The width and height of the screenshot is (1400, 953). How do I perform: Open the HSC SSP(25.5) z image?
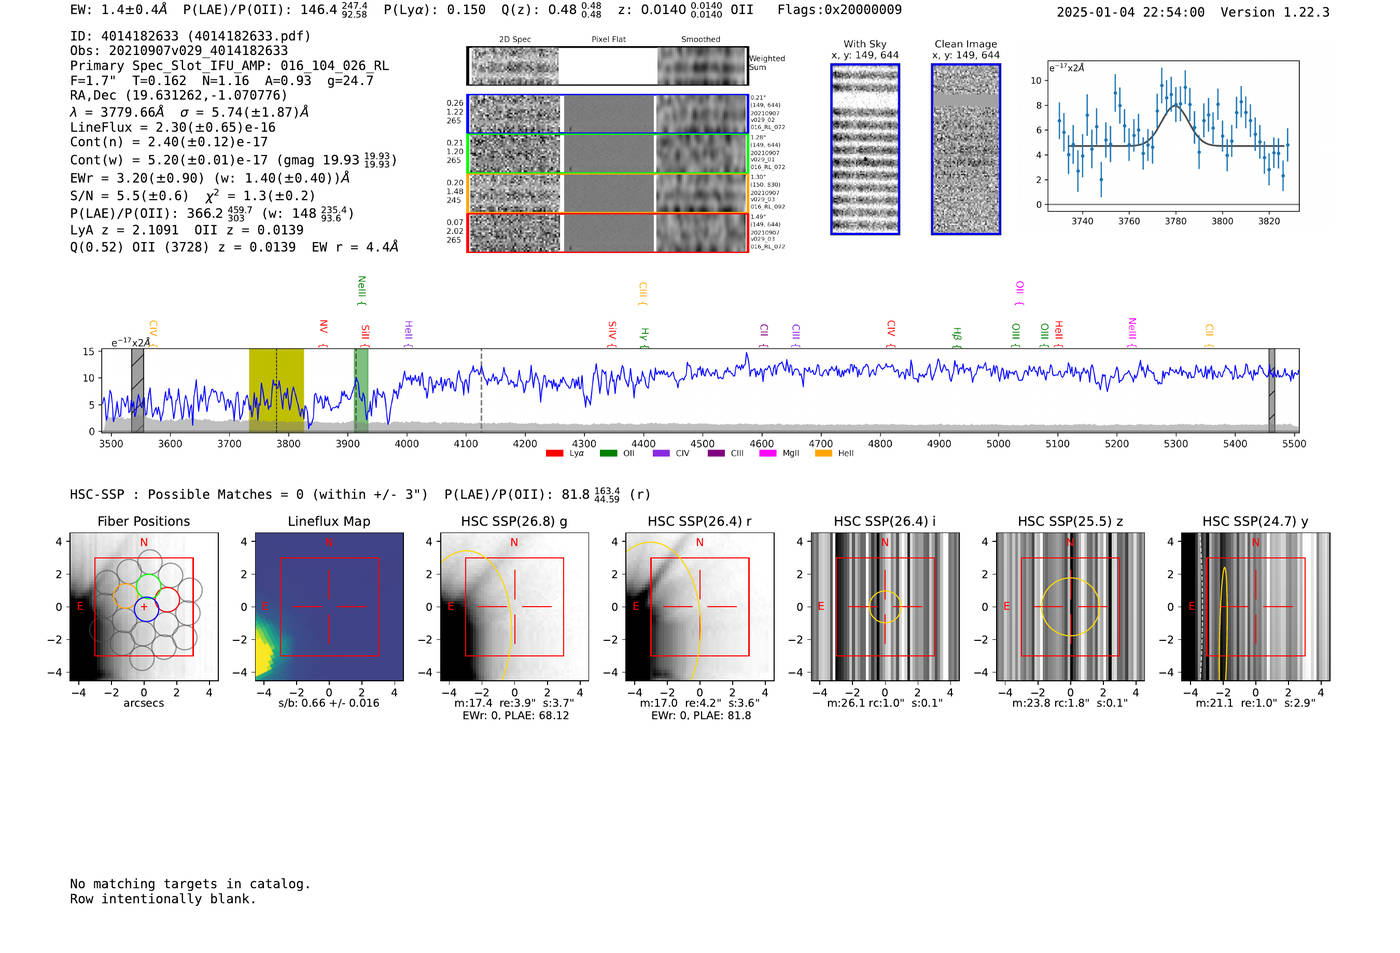point(1070,606)
